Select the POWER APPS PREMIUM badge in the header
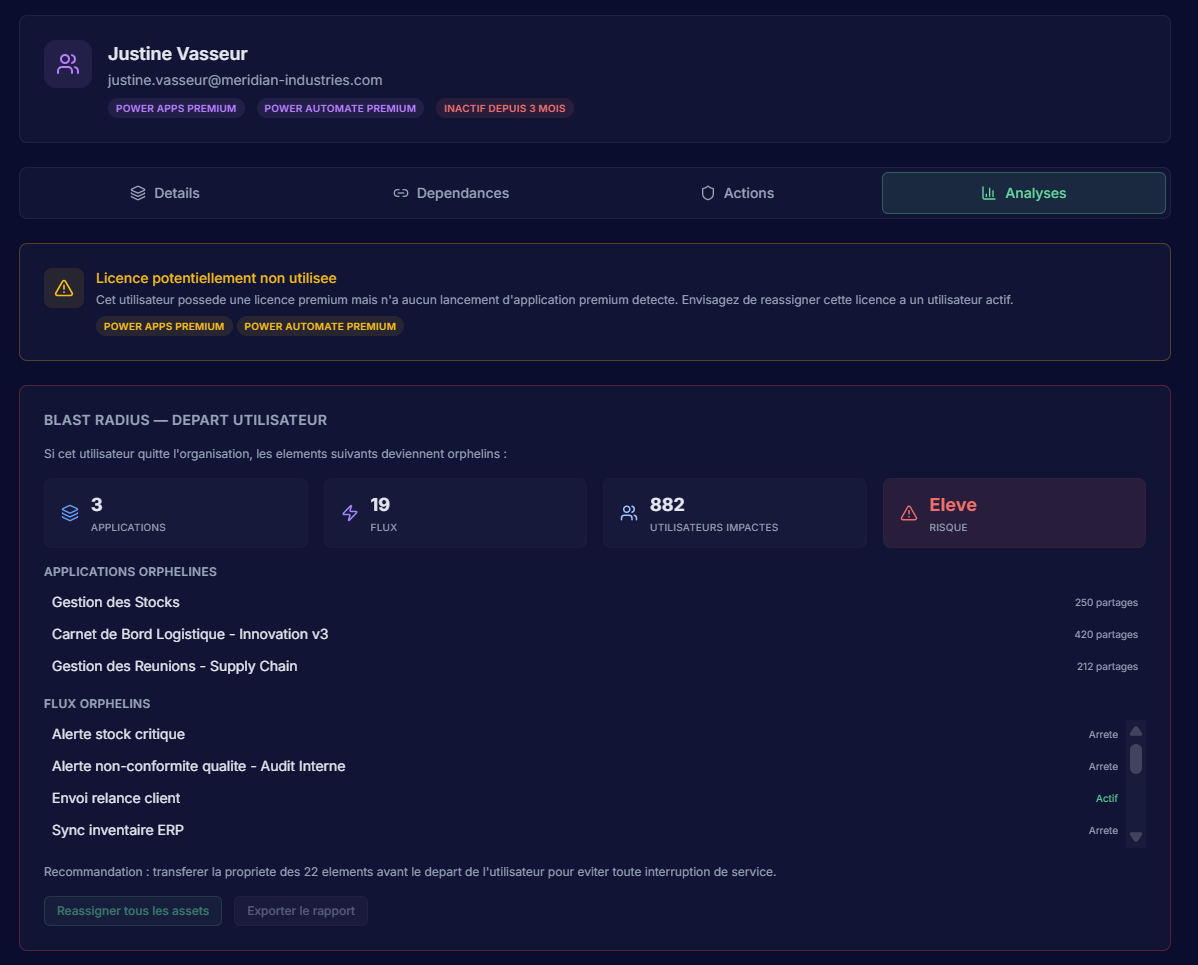 [x=176, y=108]
